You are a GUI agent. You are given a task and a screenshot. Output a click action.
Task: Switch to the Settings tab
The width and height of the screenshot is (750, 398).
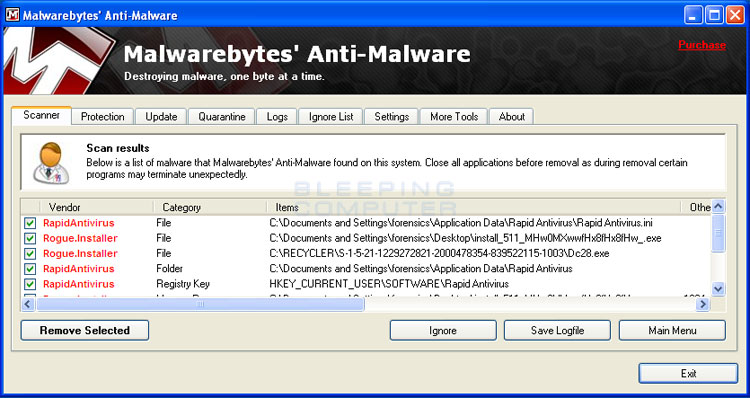391,117
